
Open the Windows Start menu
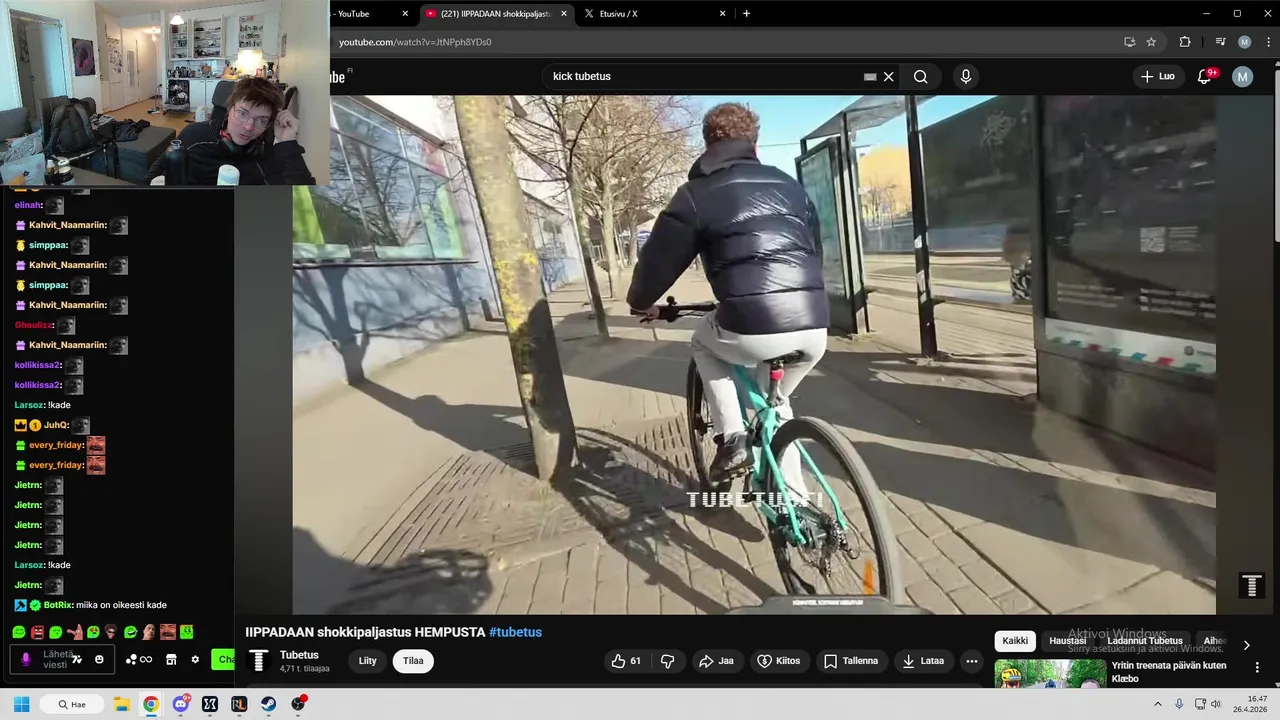coord(21,704)
